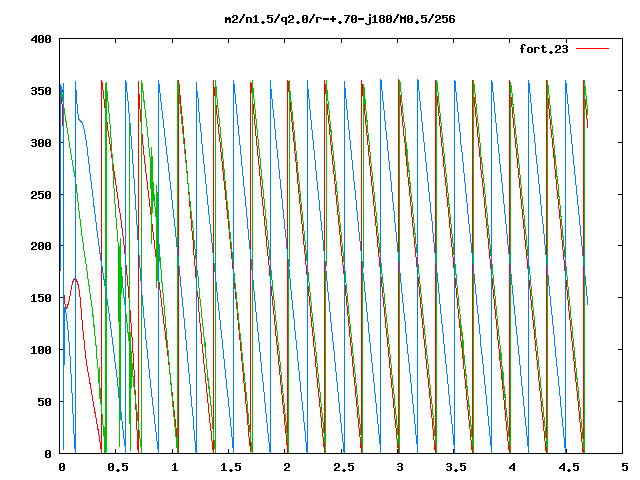Viewport: 640px width, 480px height.
Task: Click x-axis label 1
Action: coord(174,467)
